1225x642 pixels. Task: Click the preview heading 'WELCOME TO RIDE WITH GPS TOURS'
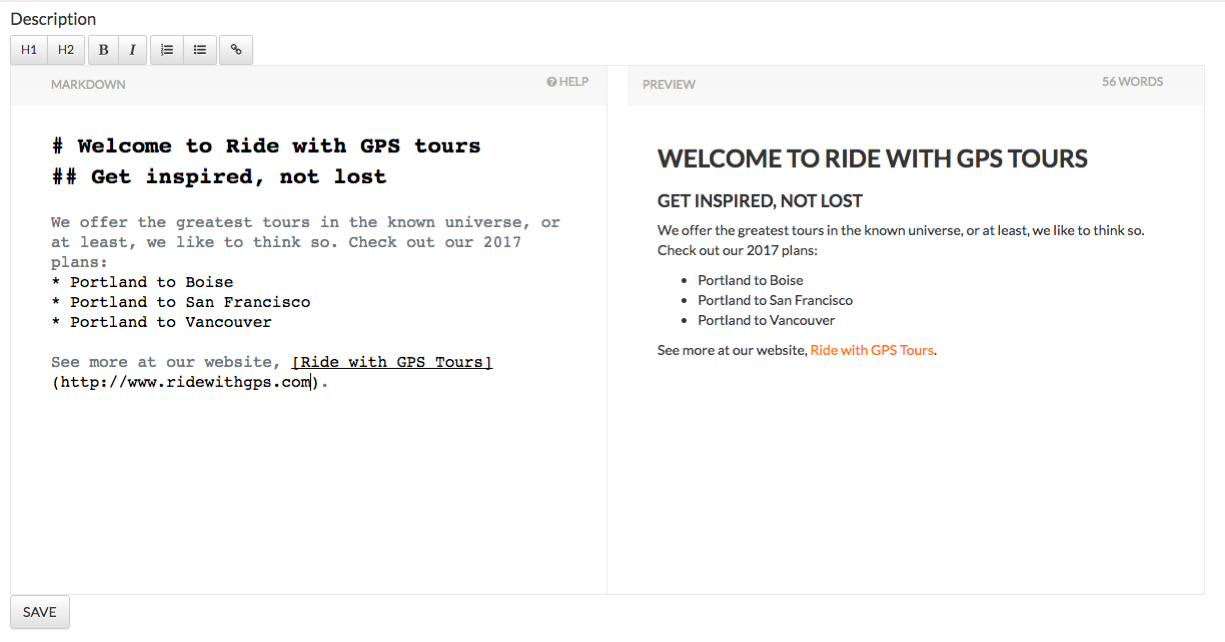pyautogui.click(x=872, y=159)
